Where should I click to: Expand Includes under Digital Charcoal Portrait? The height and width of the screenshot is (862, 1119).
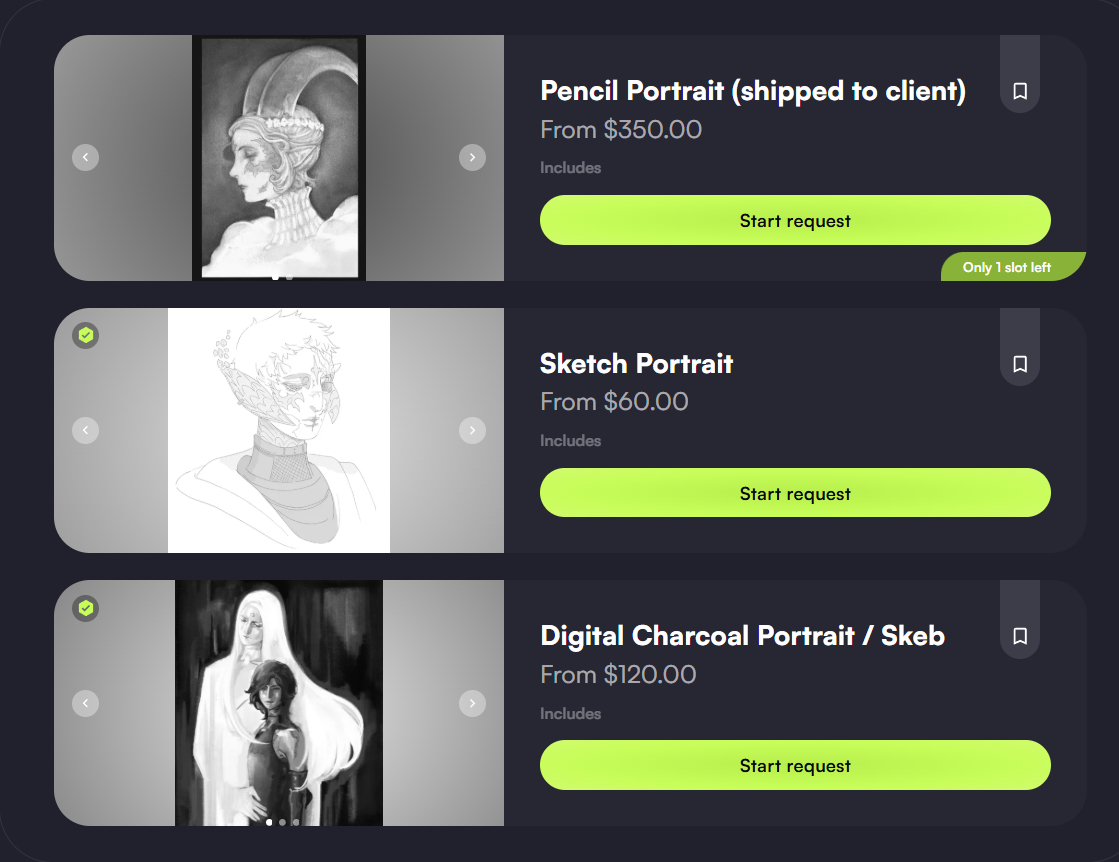pos(571,714)
